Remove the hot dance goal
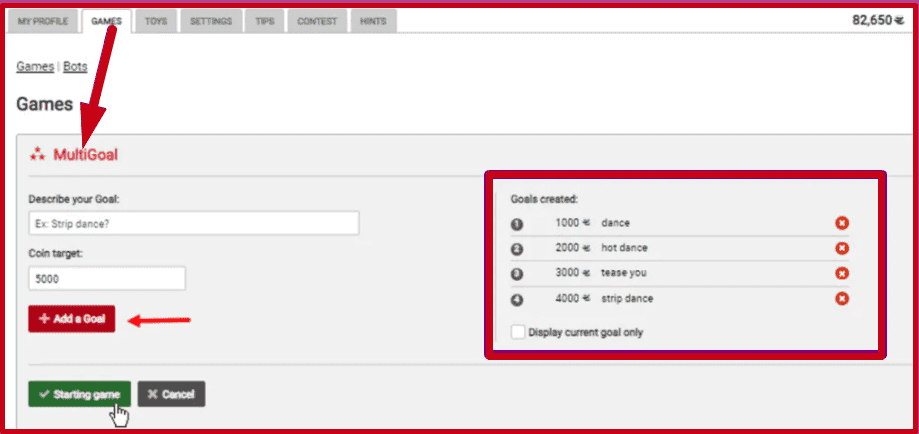This screenshot has width=919, height=434. tap(842, 248)
